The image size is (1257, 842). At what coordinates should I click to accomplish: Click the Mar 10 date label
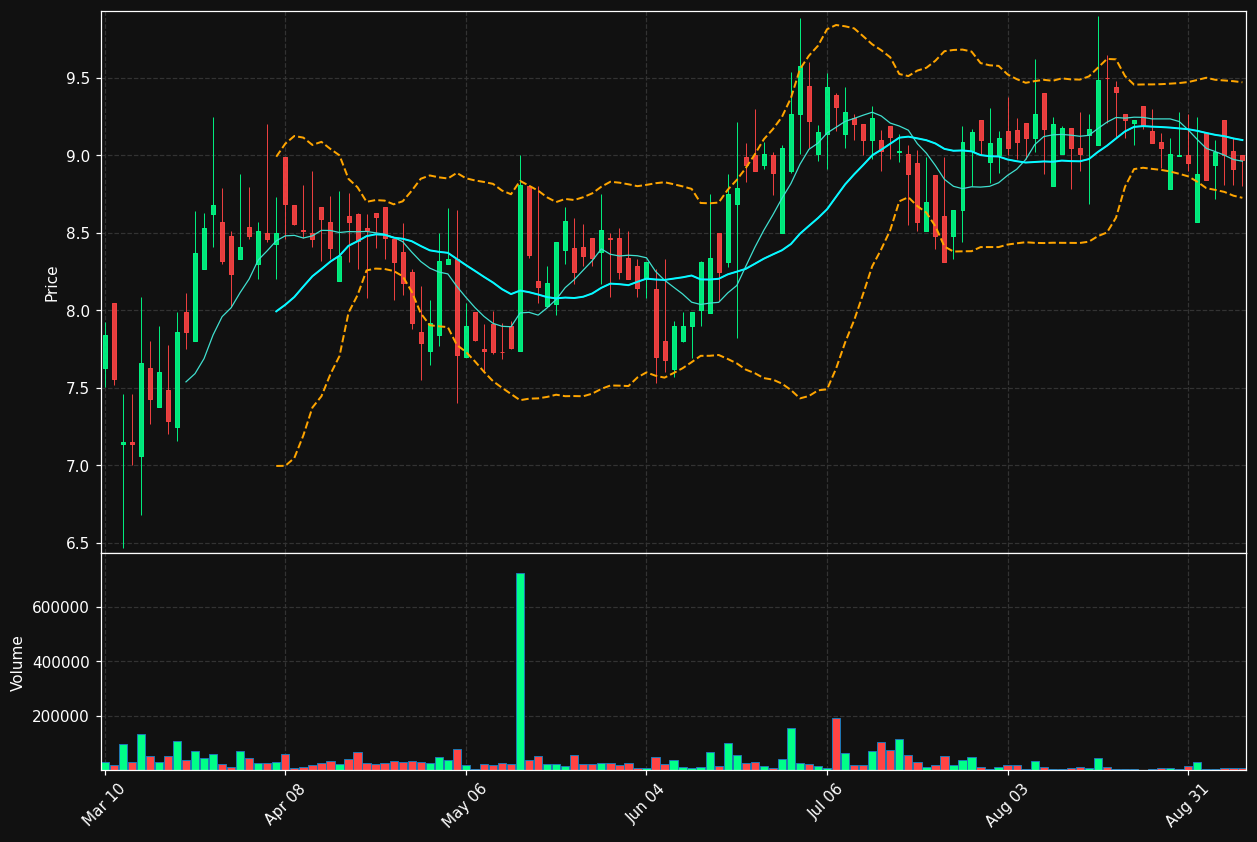point(103,804)
